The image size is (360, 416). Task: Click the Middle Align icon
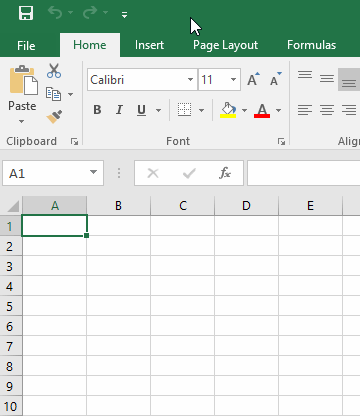click(327, 79)
